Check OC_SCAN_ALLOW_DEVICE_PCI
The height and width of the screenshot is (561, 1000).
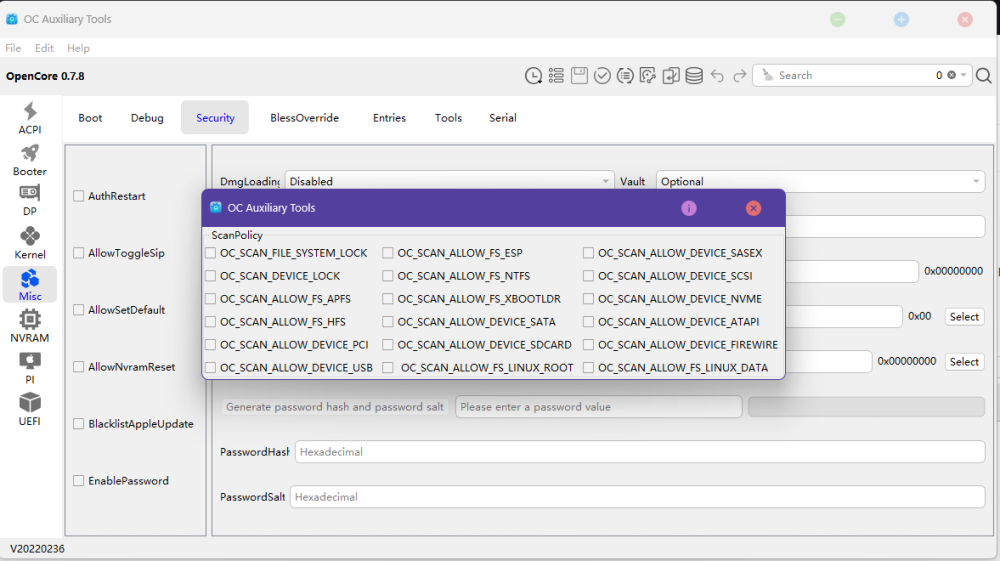click(x=210, y=345)
